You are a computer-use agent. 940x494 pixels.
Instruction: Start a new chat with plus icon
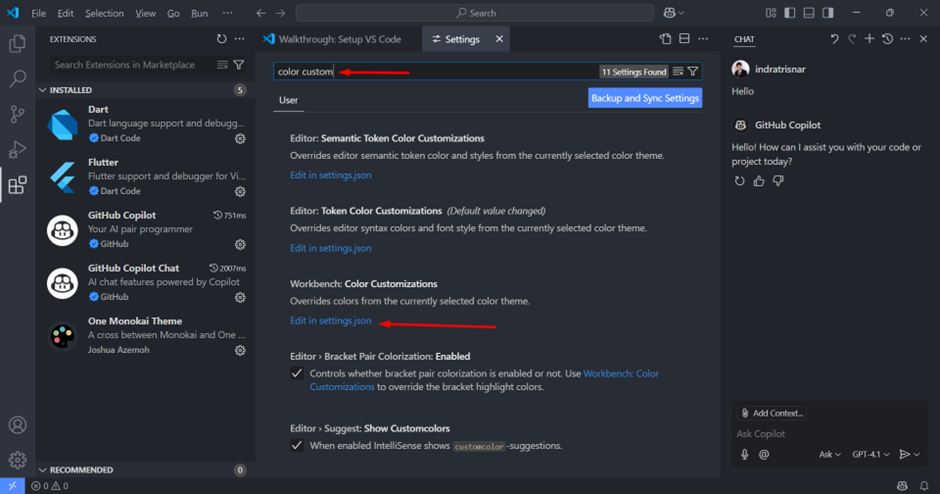(x=869, y=39)
